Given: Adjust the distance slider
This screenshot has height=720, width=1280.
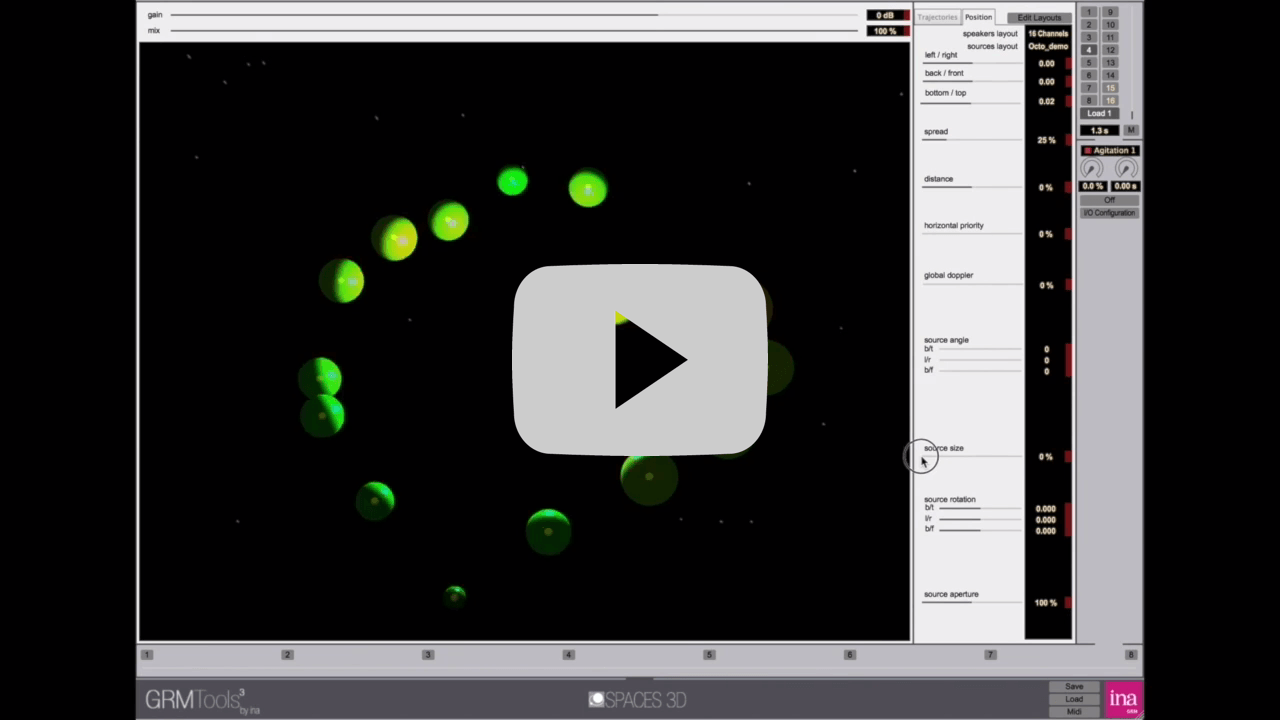Looking at the screenshot, I should [x=972, y=187].
